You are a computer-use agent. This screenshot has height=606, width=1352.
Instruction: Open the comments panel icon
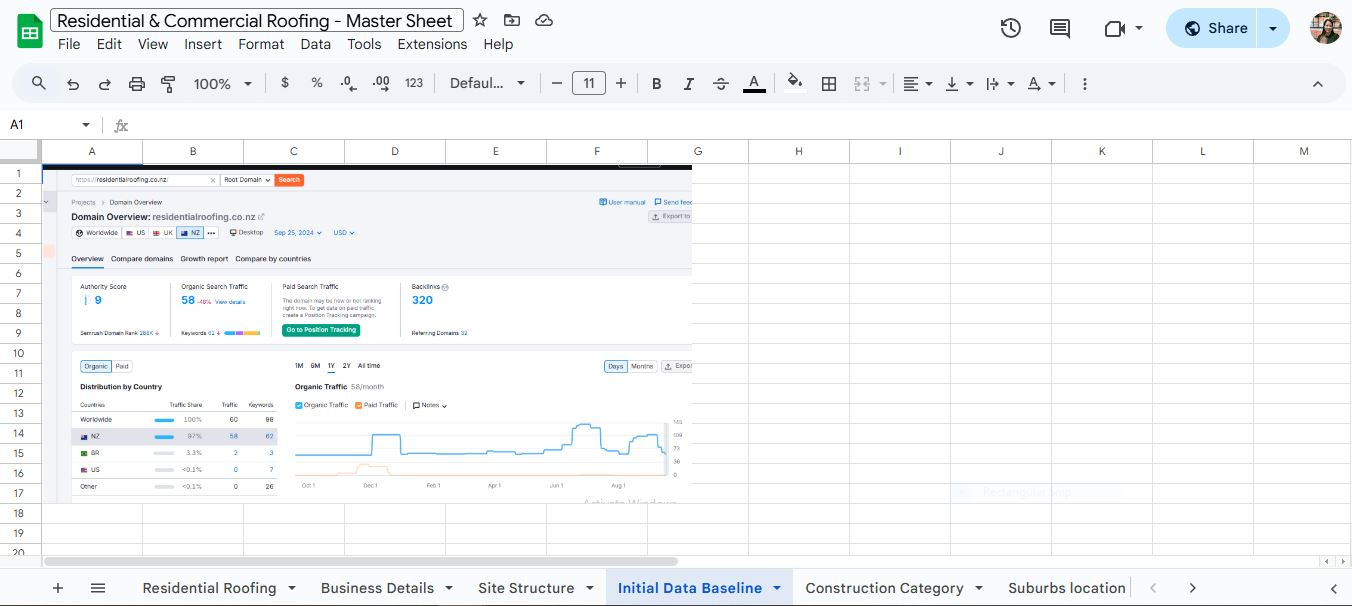point(1060,28)
